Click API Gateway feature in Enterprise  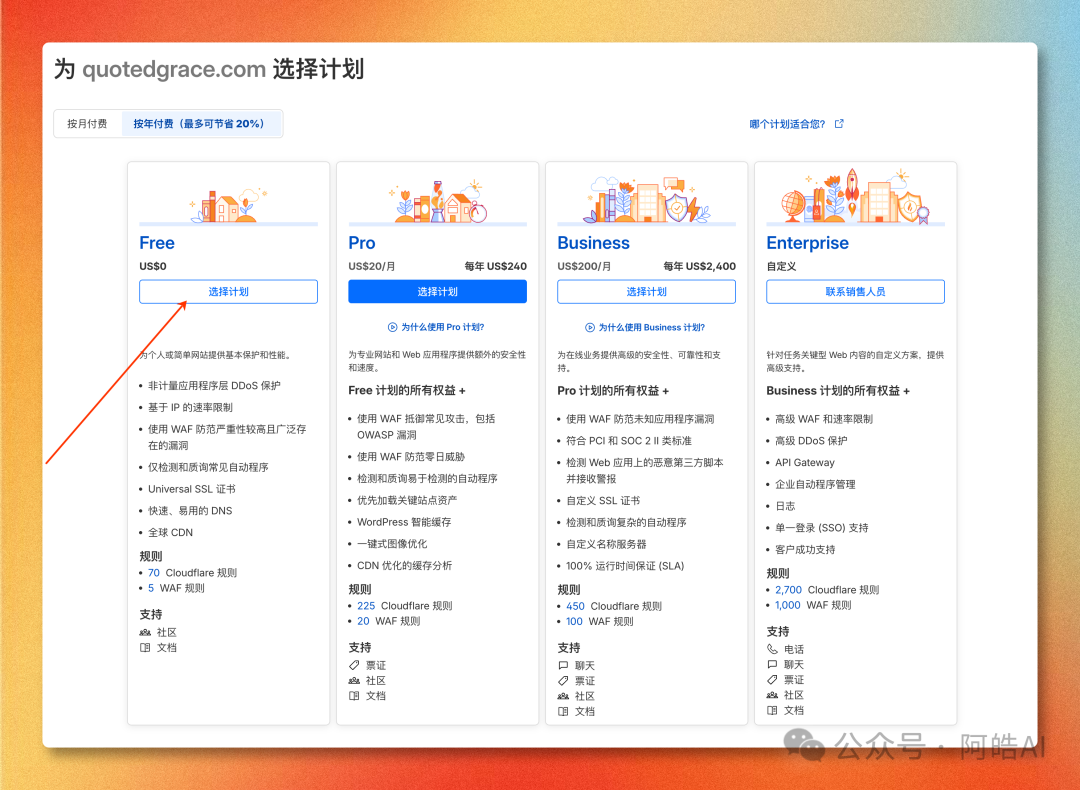click(x=804, y=463)
